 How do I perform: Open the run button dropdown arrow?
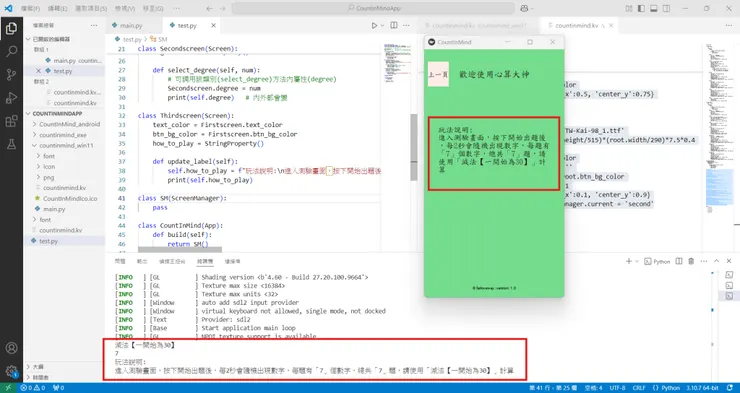[x=382, y=25]
